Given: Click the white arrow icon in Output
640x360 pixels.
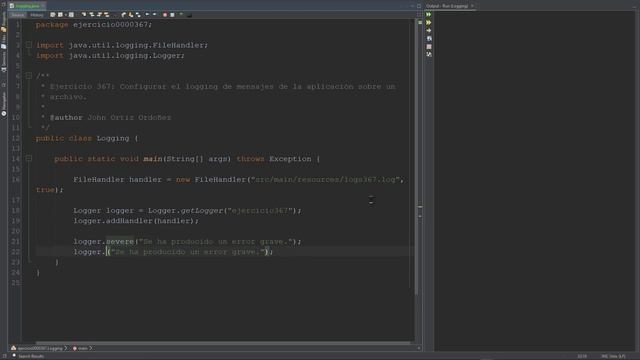Looking at the screenshot, I should click(x=429, y=30).
